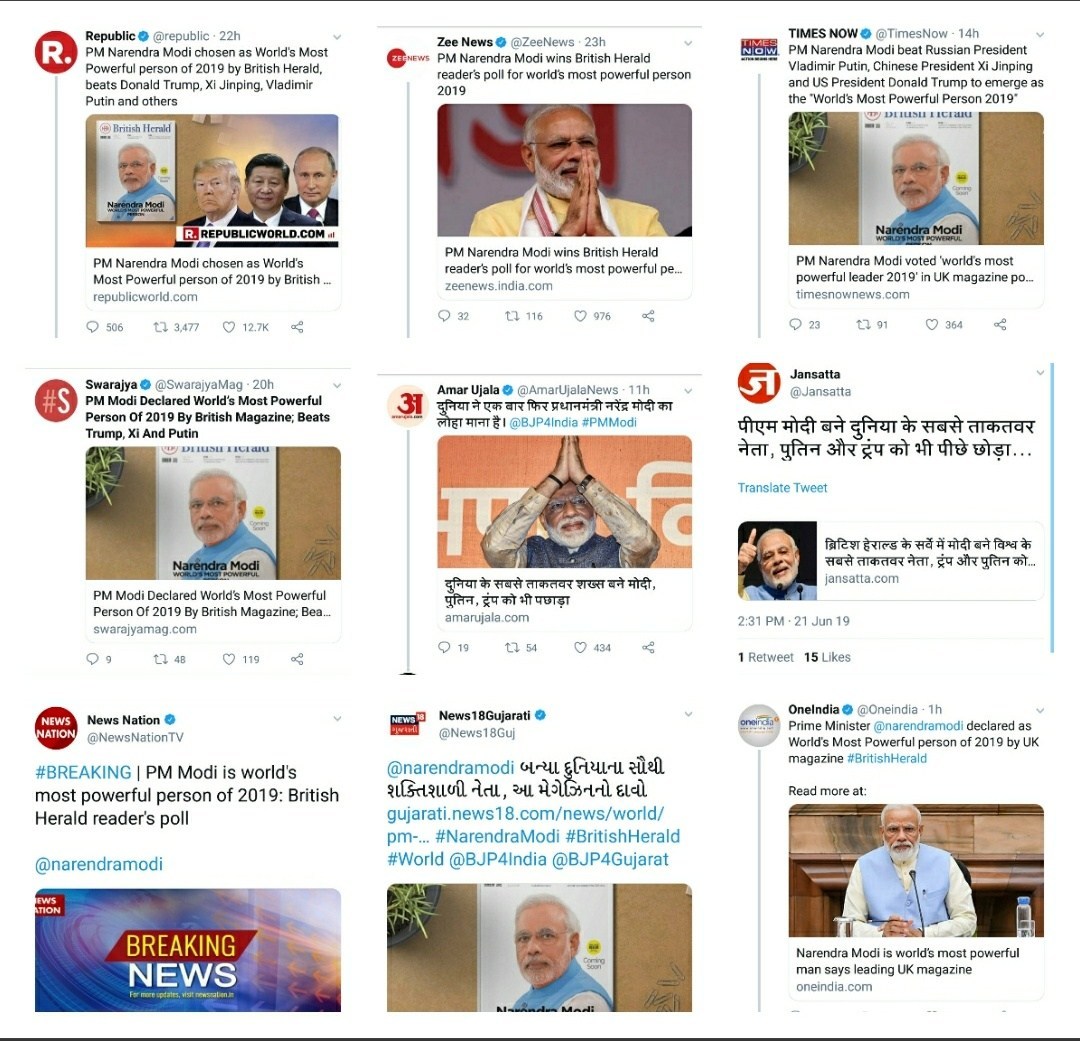Open the Republic profile avatar
Viewport: 1080px width, 1041px height.
tap(56, 52)
